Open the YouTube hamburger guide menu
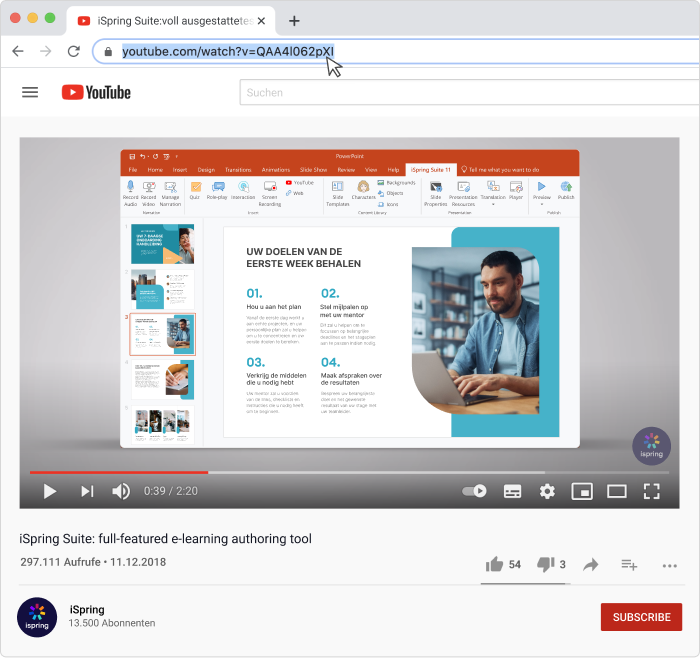 pyautogui.click(x=30, y=92)
